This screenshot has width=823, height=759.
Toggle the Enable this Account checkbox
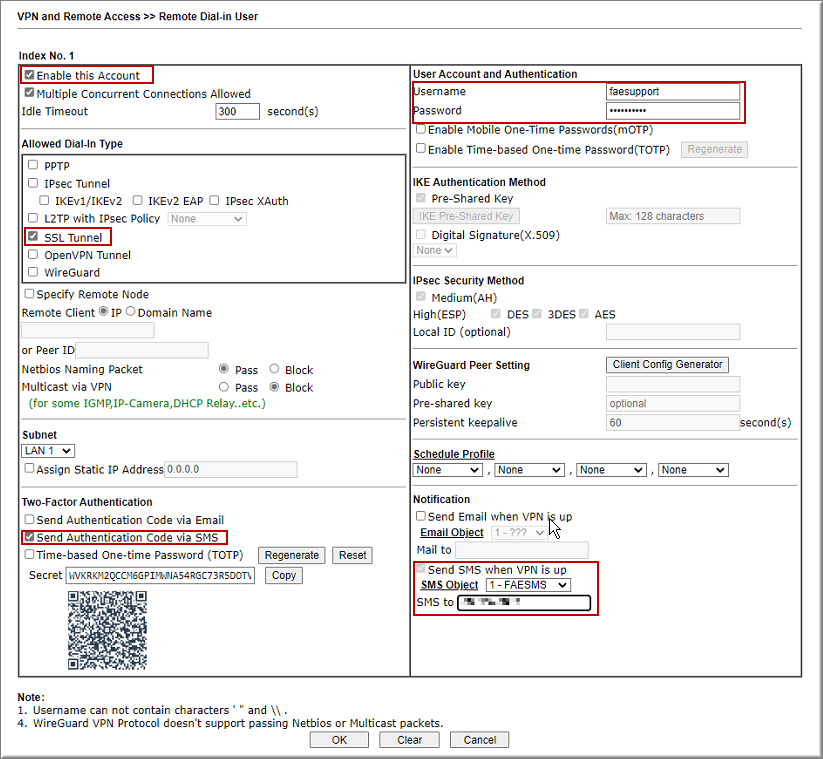pos(30,75)
